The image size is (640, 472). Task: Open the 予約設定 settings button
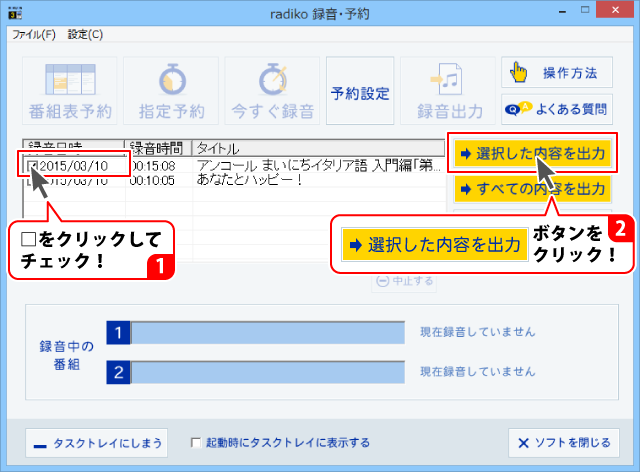pyautogui.click(x=360, y=91)
